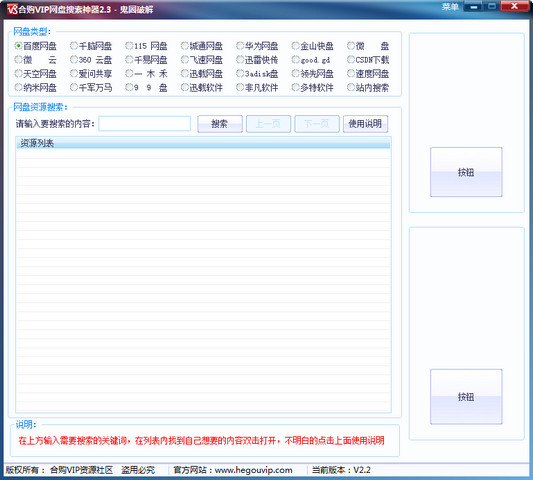Click the 资源列表 column header
The height and width of the screenshot is (480, 533).
coord(203,143)
